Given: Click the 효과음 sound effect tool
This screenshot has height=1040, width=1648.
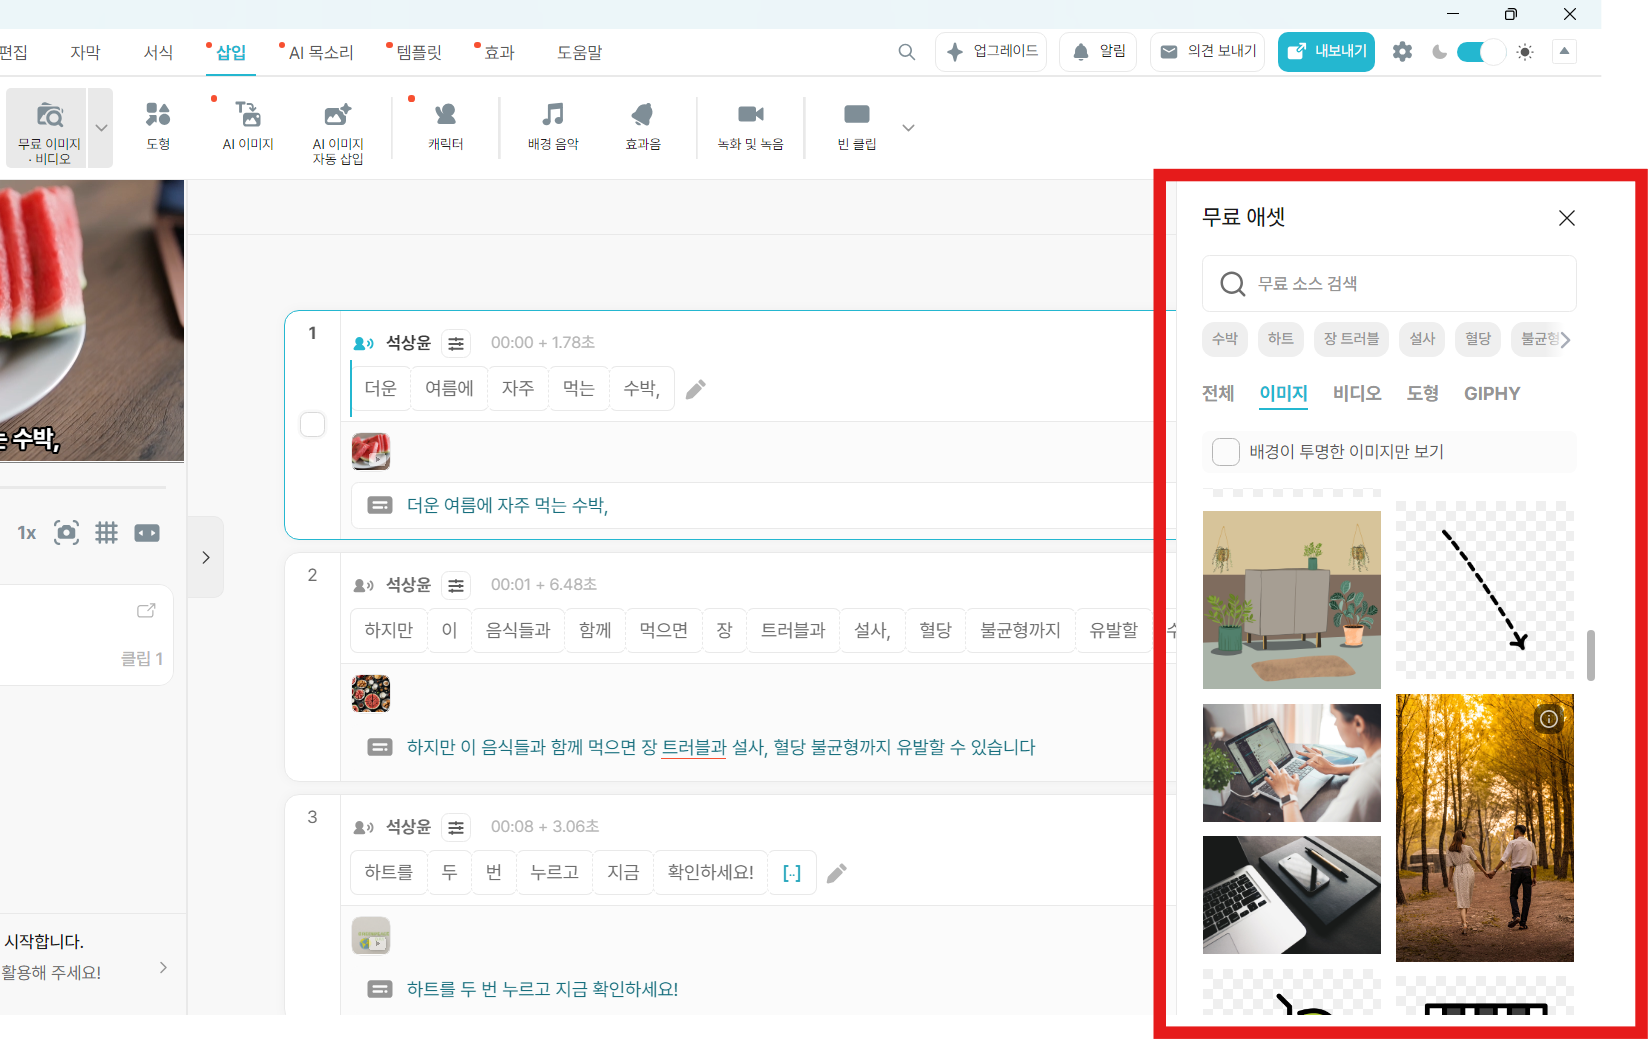Looking at the screenshot, I should [x=641, y=126].
